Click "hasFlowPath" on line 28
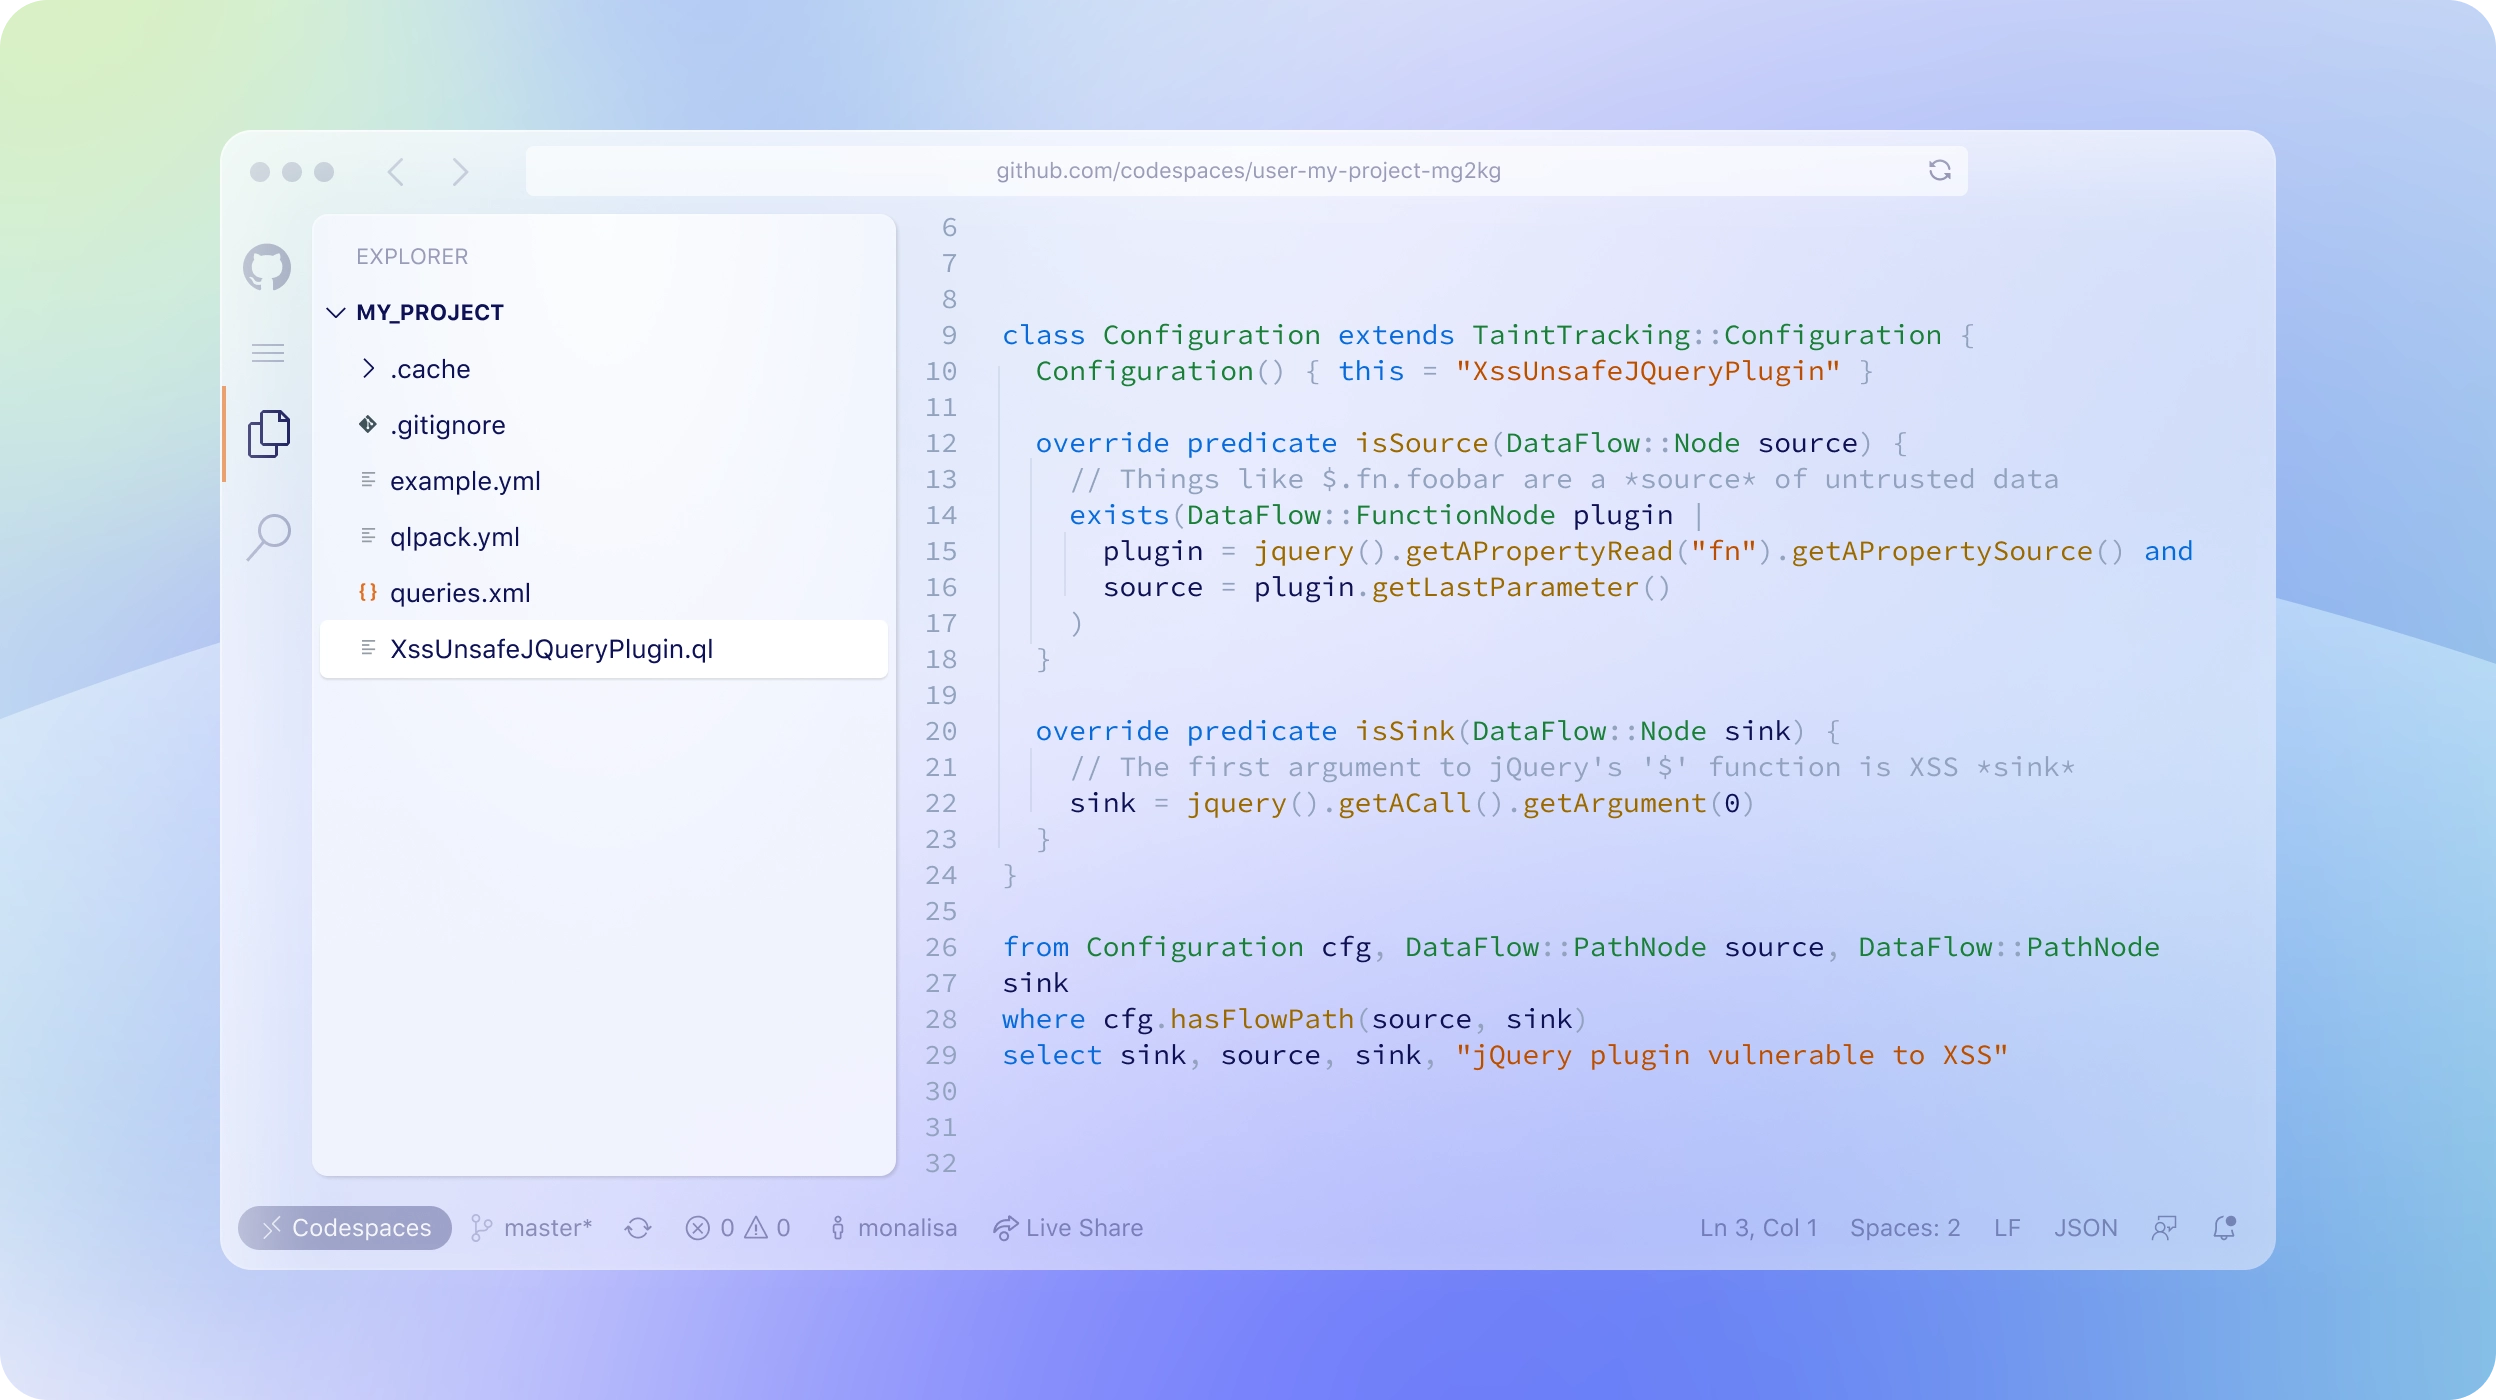Viewport: 2496px width, 1400px height. tap(1262, 1019)
